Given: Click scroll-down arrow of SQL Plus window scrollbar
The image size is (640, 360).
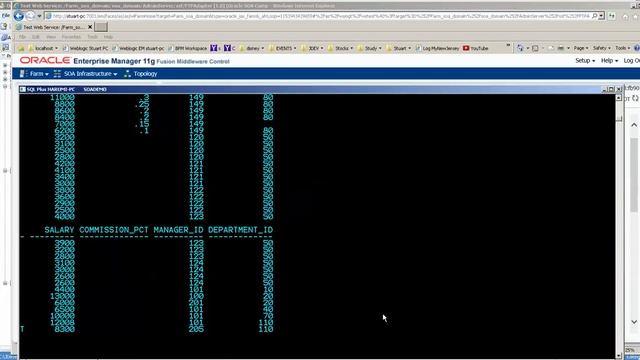Looking at the screenshot, I should point(619,356).
